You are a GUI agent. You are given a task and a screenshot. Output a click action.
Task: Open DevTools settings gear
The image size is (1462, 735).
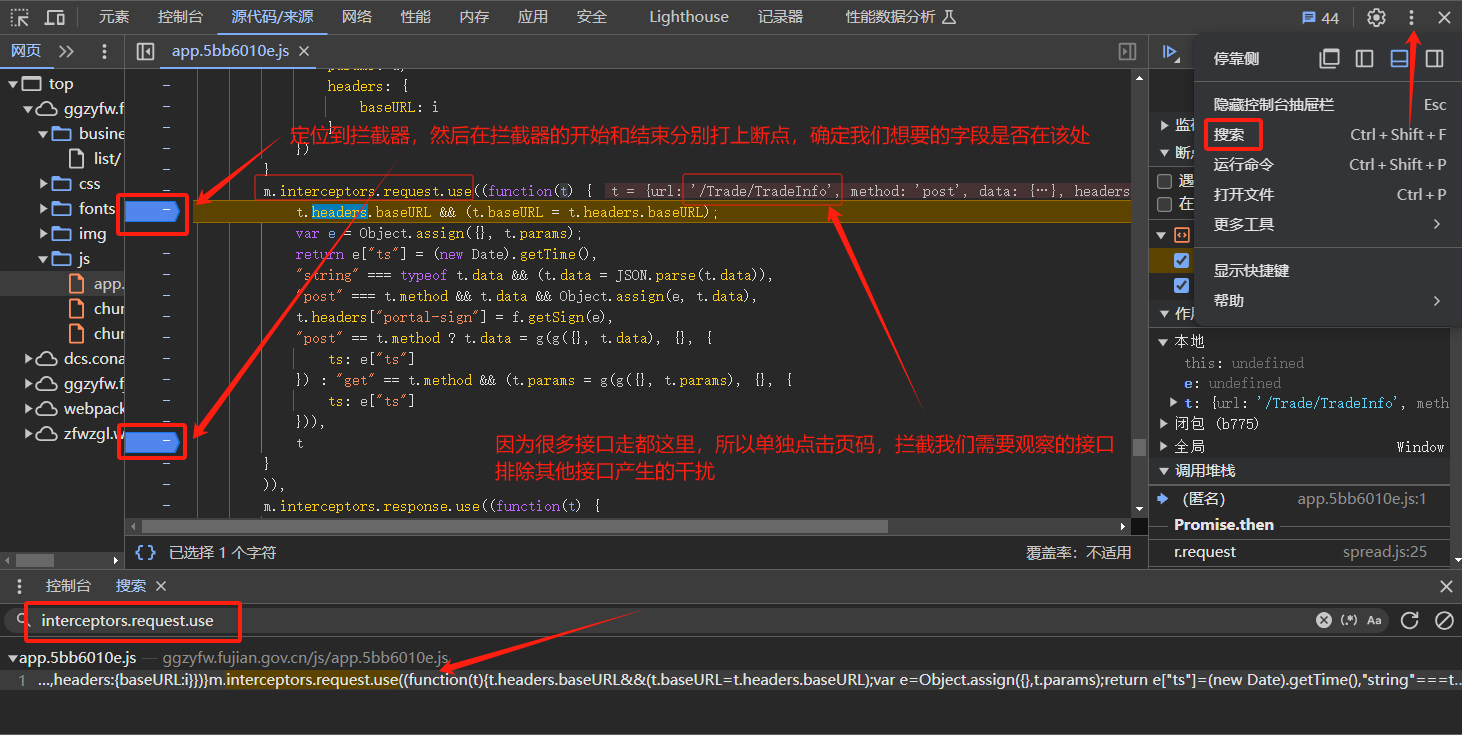pyautogui.click(x=1377, y=17)
